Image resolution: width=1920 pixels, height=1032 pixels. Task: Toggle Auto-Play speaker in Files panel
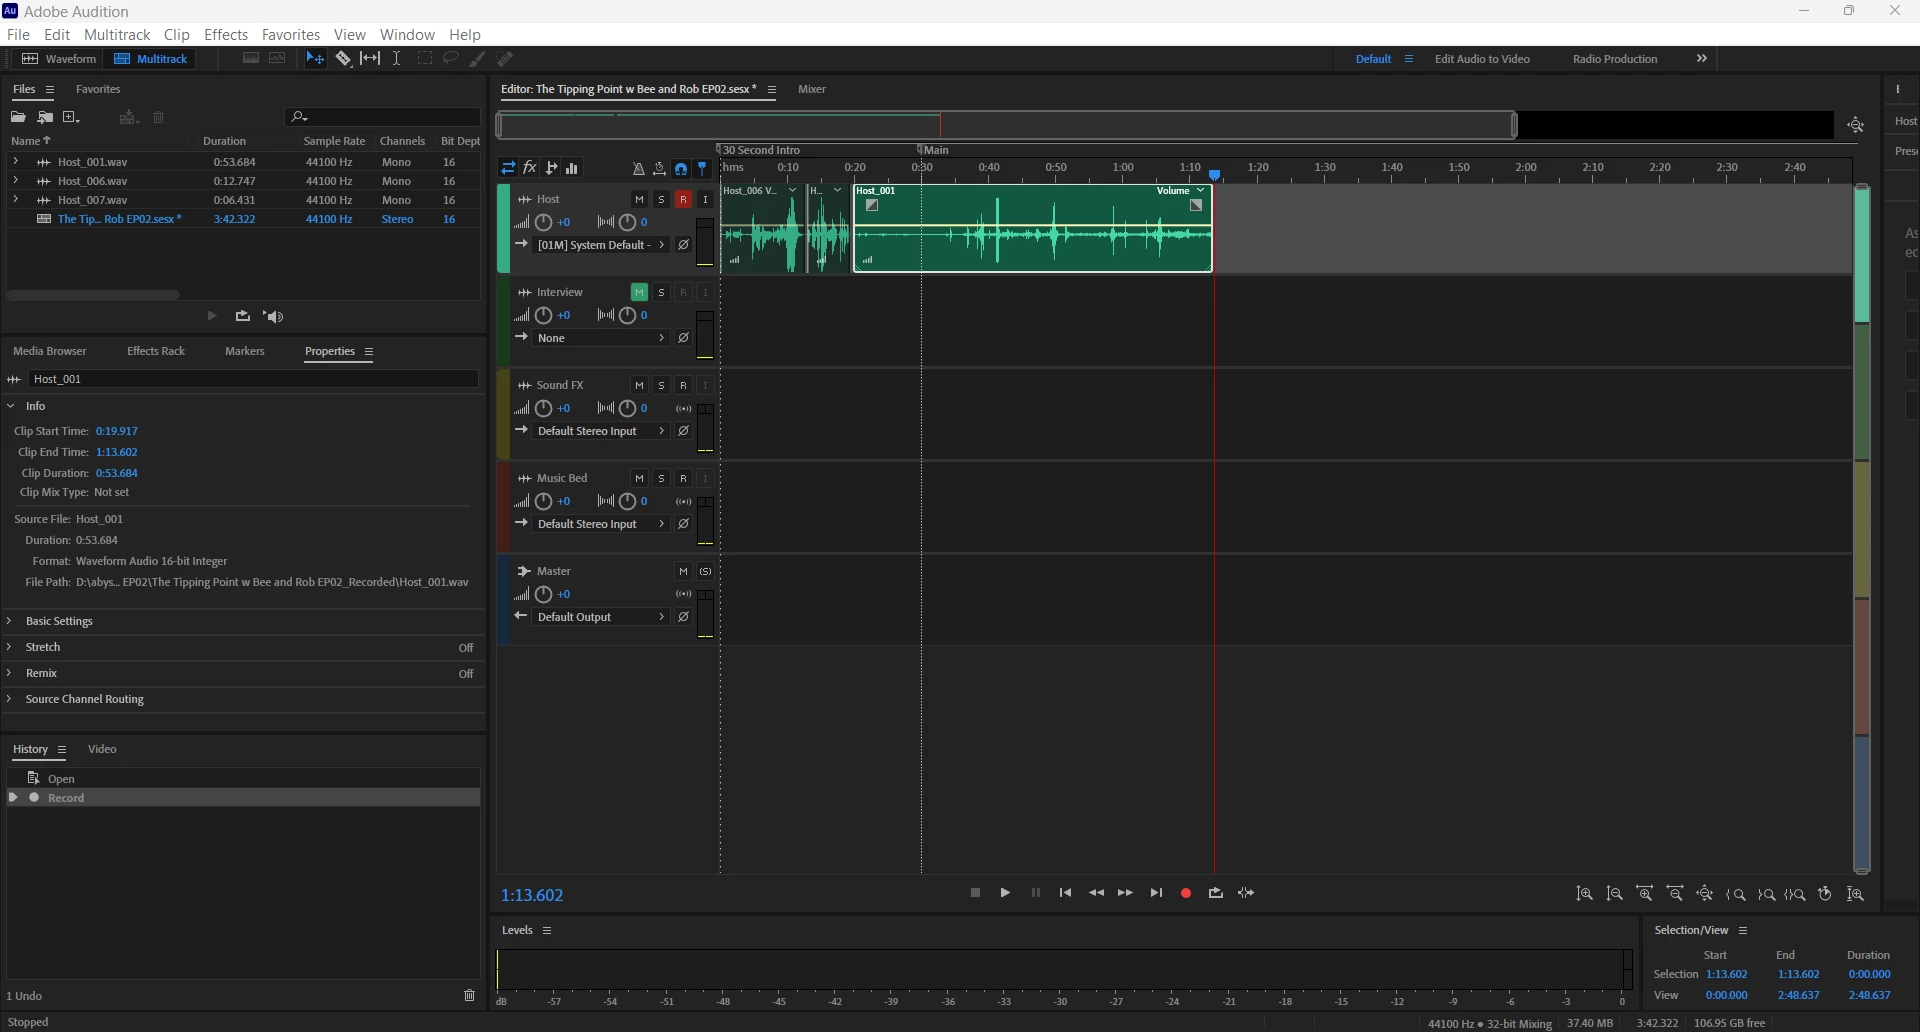coord(273,316)
